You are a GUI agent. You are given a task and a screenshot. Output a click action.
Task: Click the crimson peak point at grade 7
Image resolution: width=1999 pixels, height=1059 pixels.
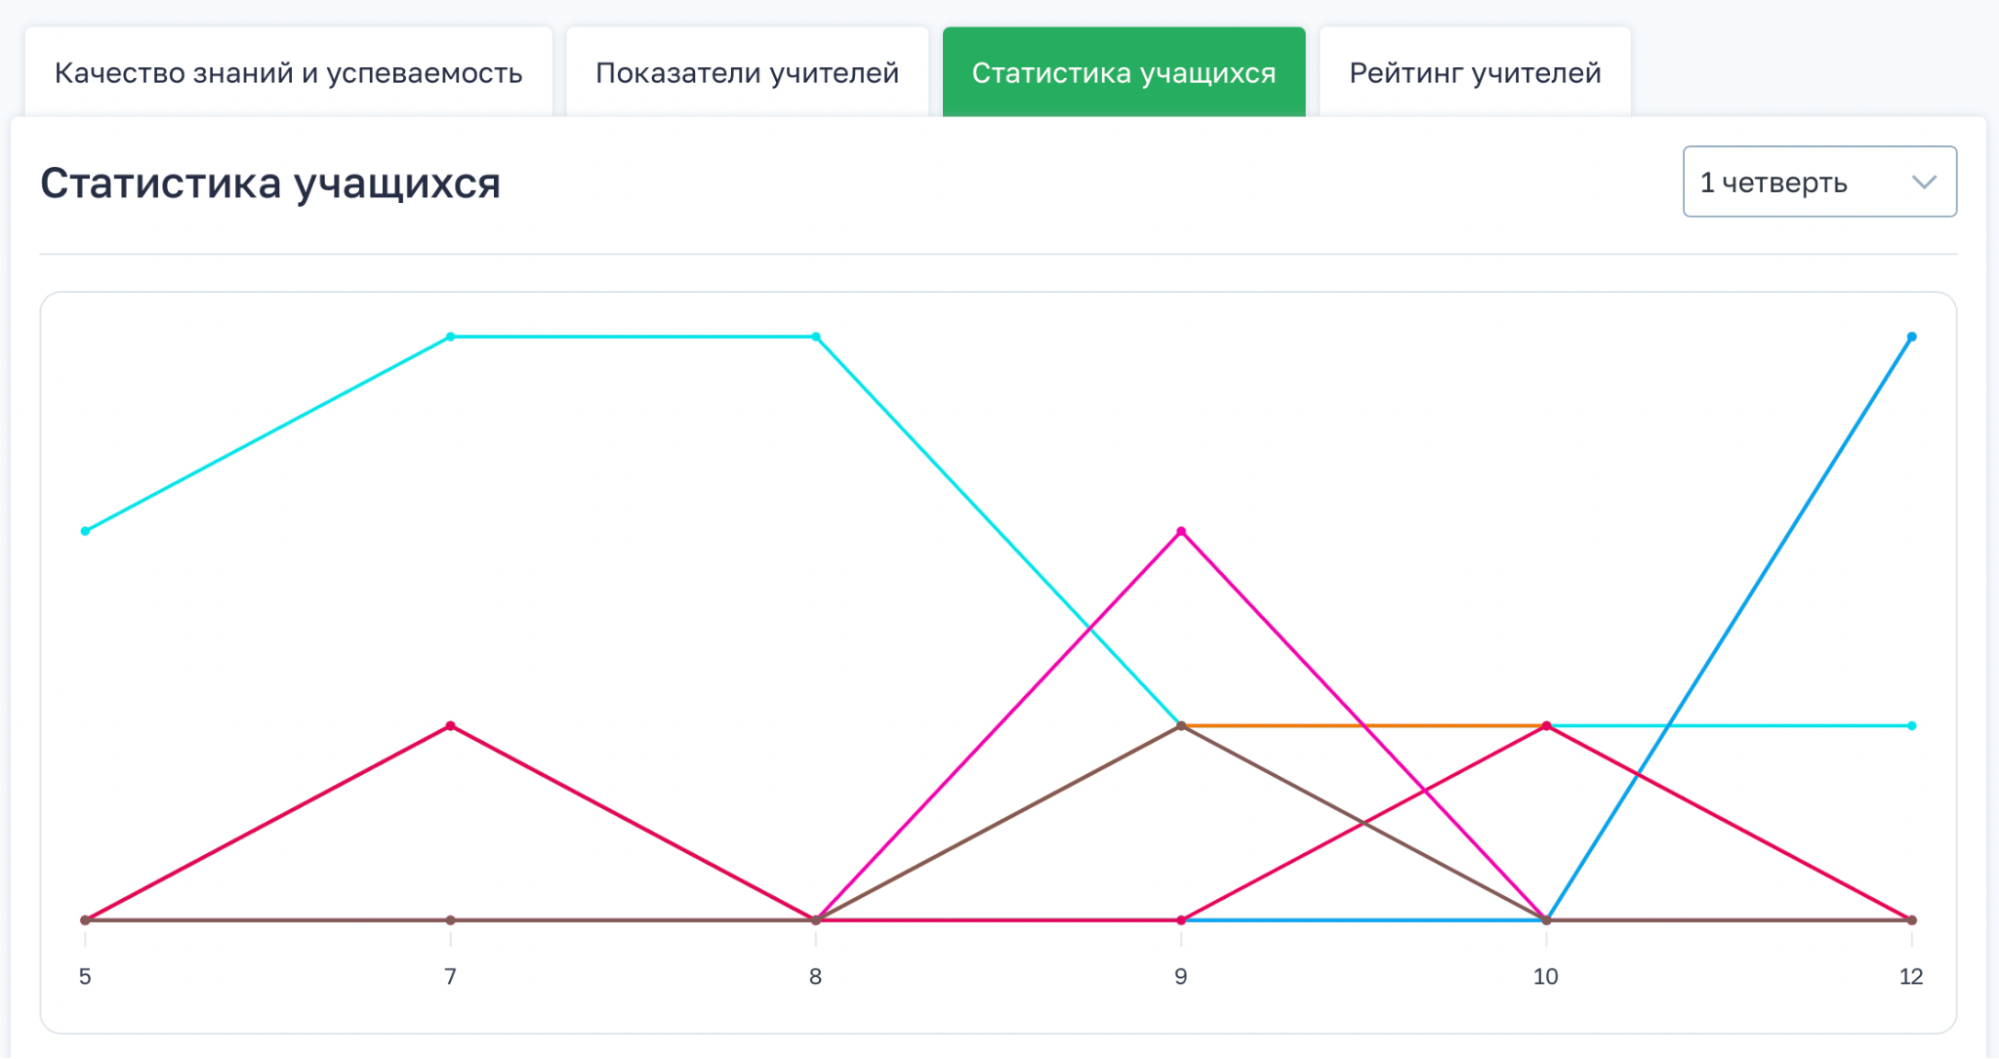451,726
